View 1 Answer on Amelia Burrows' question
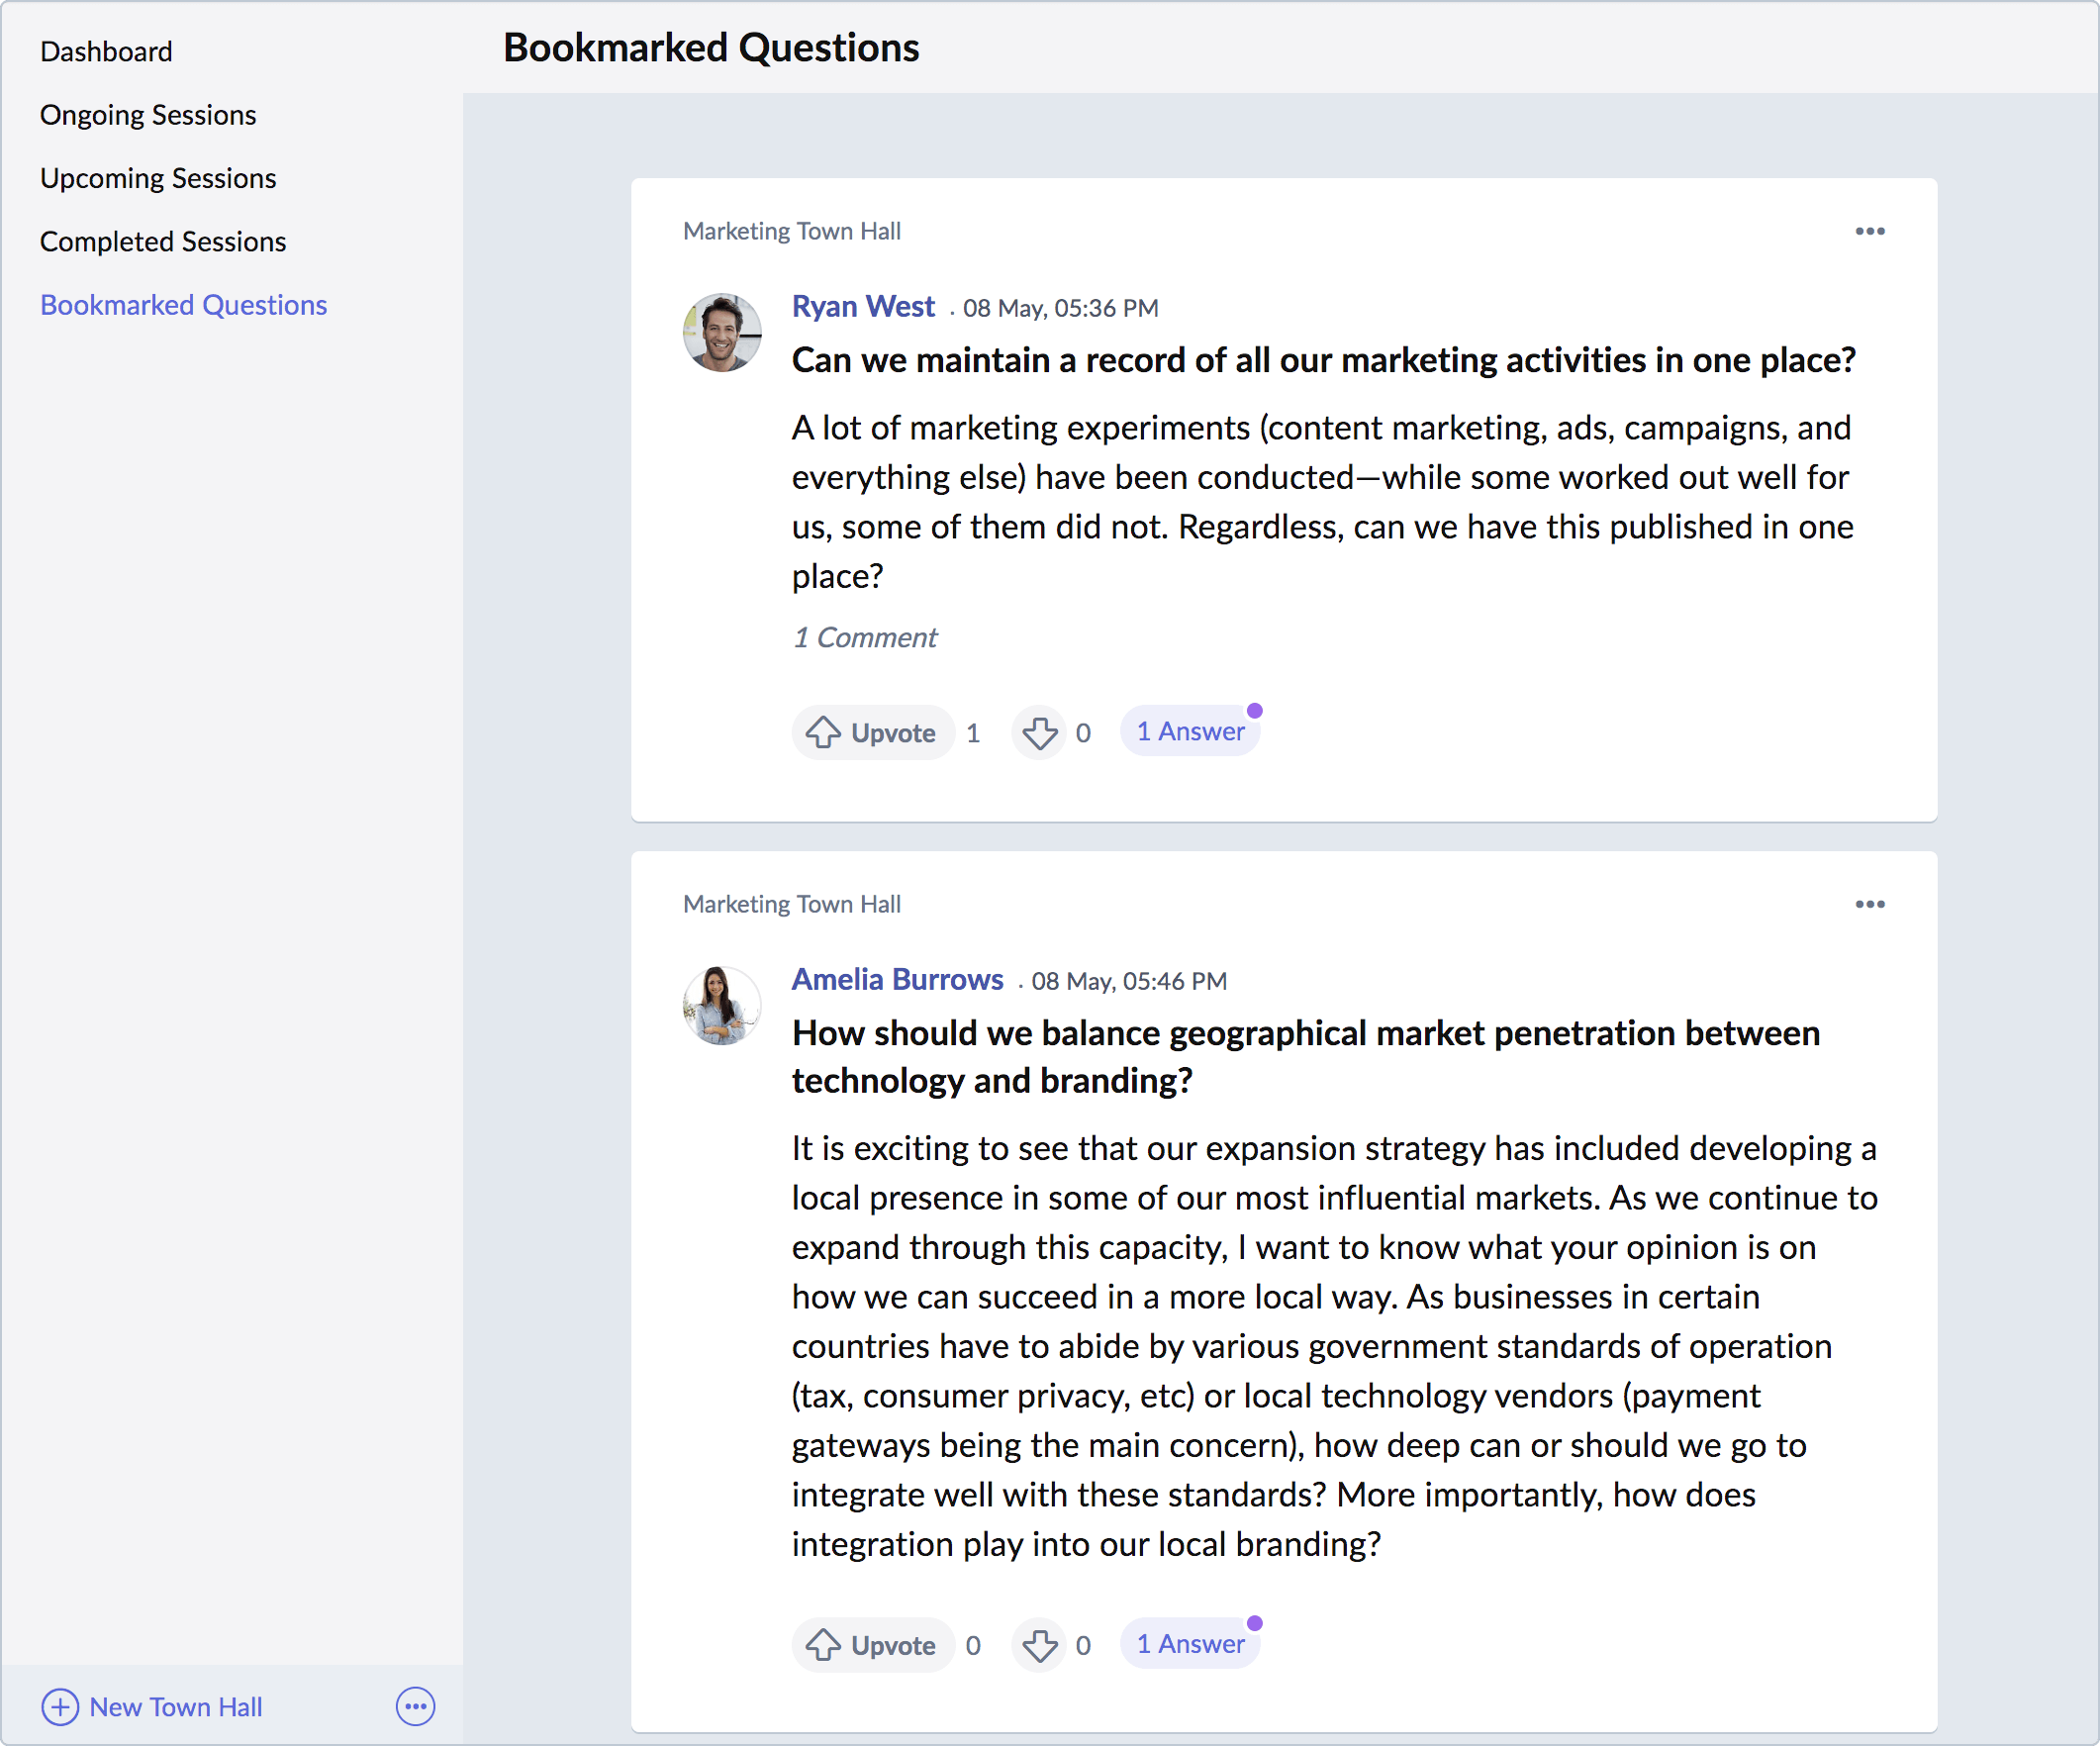Screen dimensions: 2100x1746 point(1189,1644)
